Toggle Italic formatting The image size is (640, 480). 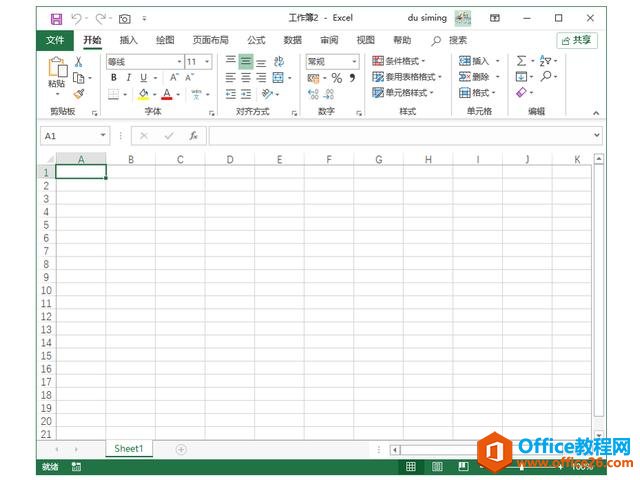point(129,78)
